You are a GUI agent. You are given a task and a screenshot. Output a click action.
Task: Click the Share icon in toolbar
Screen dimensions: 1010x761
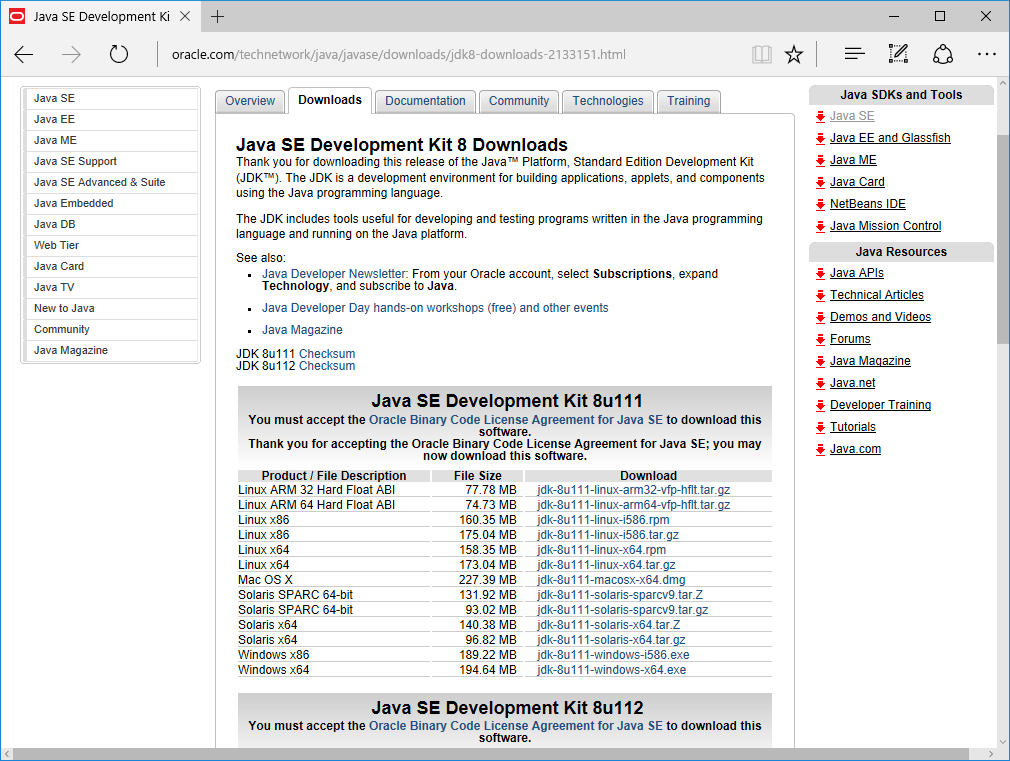click(942, 54)
